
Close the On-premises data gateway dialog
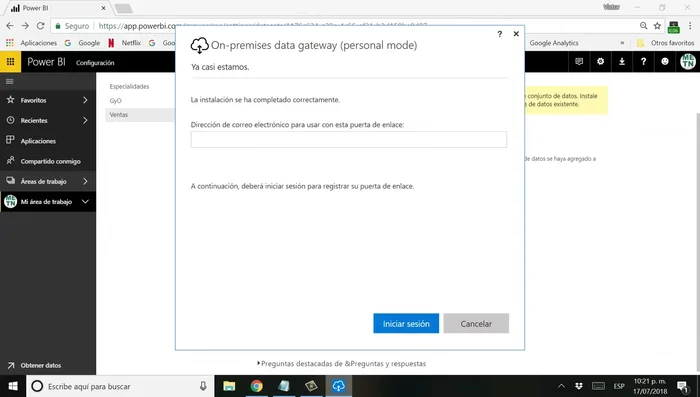tap(516, 34)
